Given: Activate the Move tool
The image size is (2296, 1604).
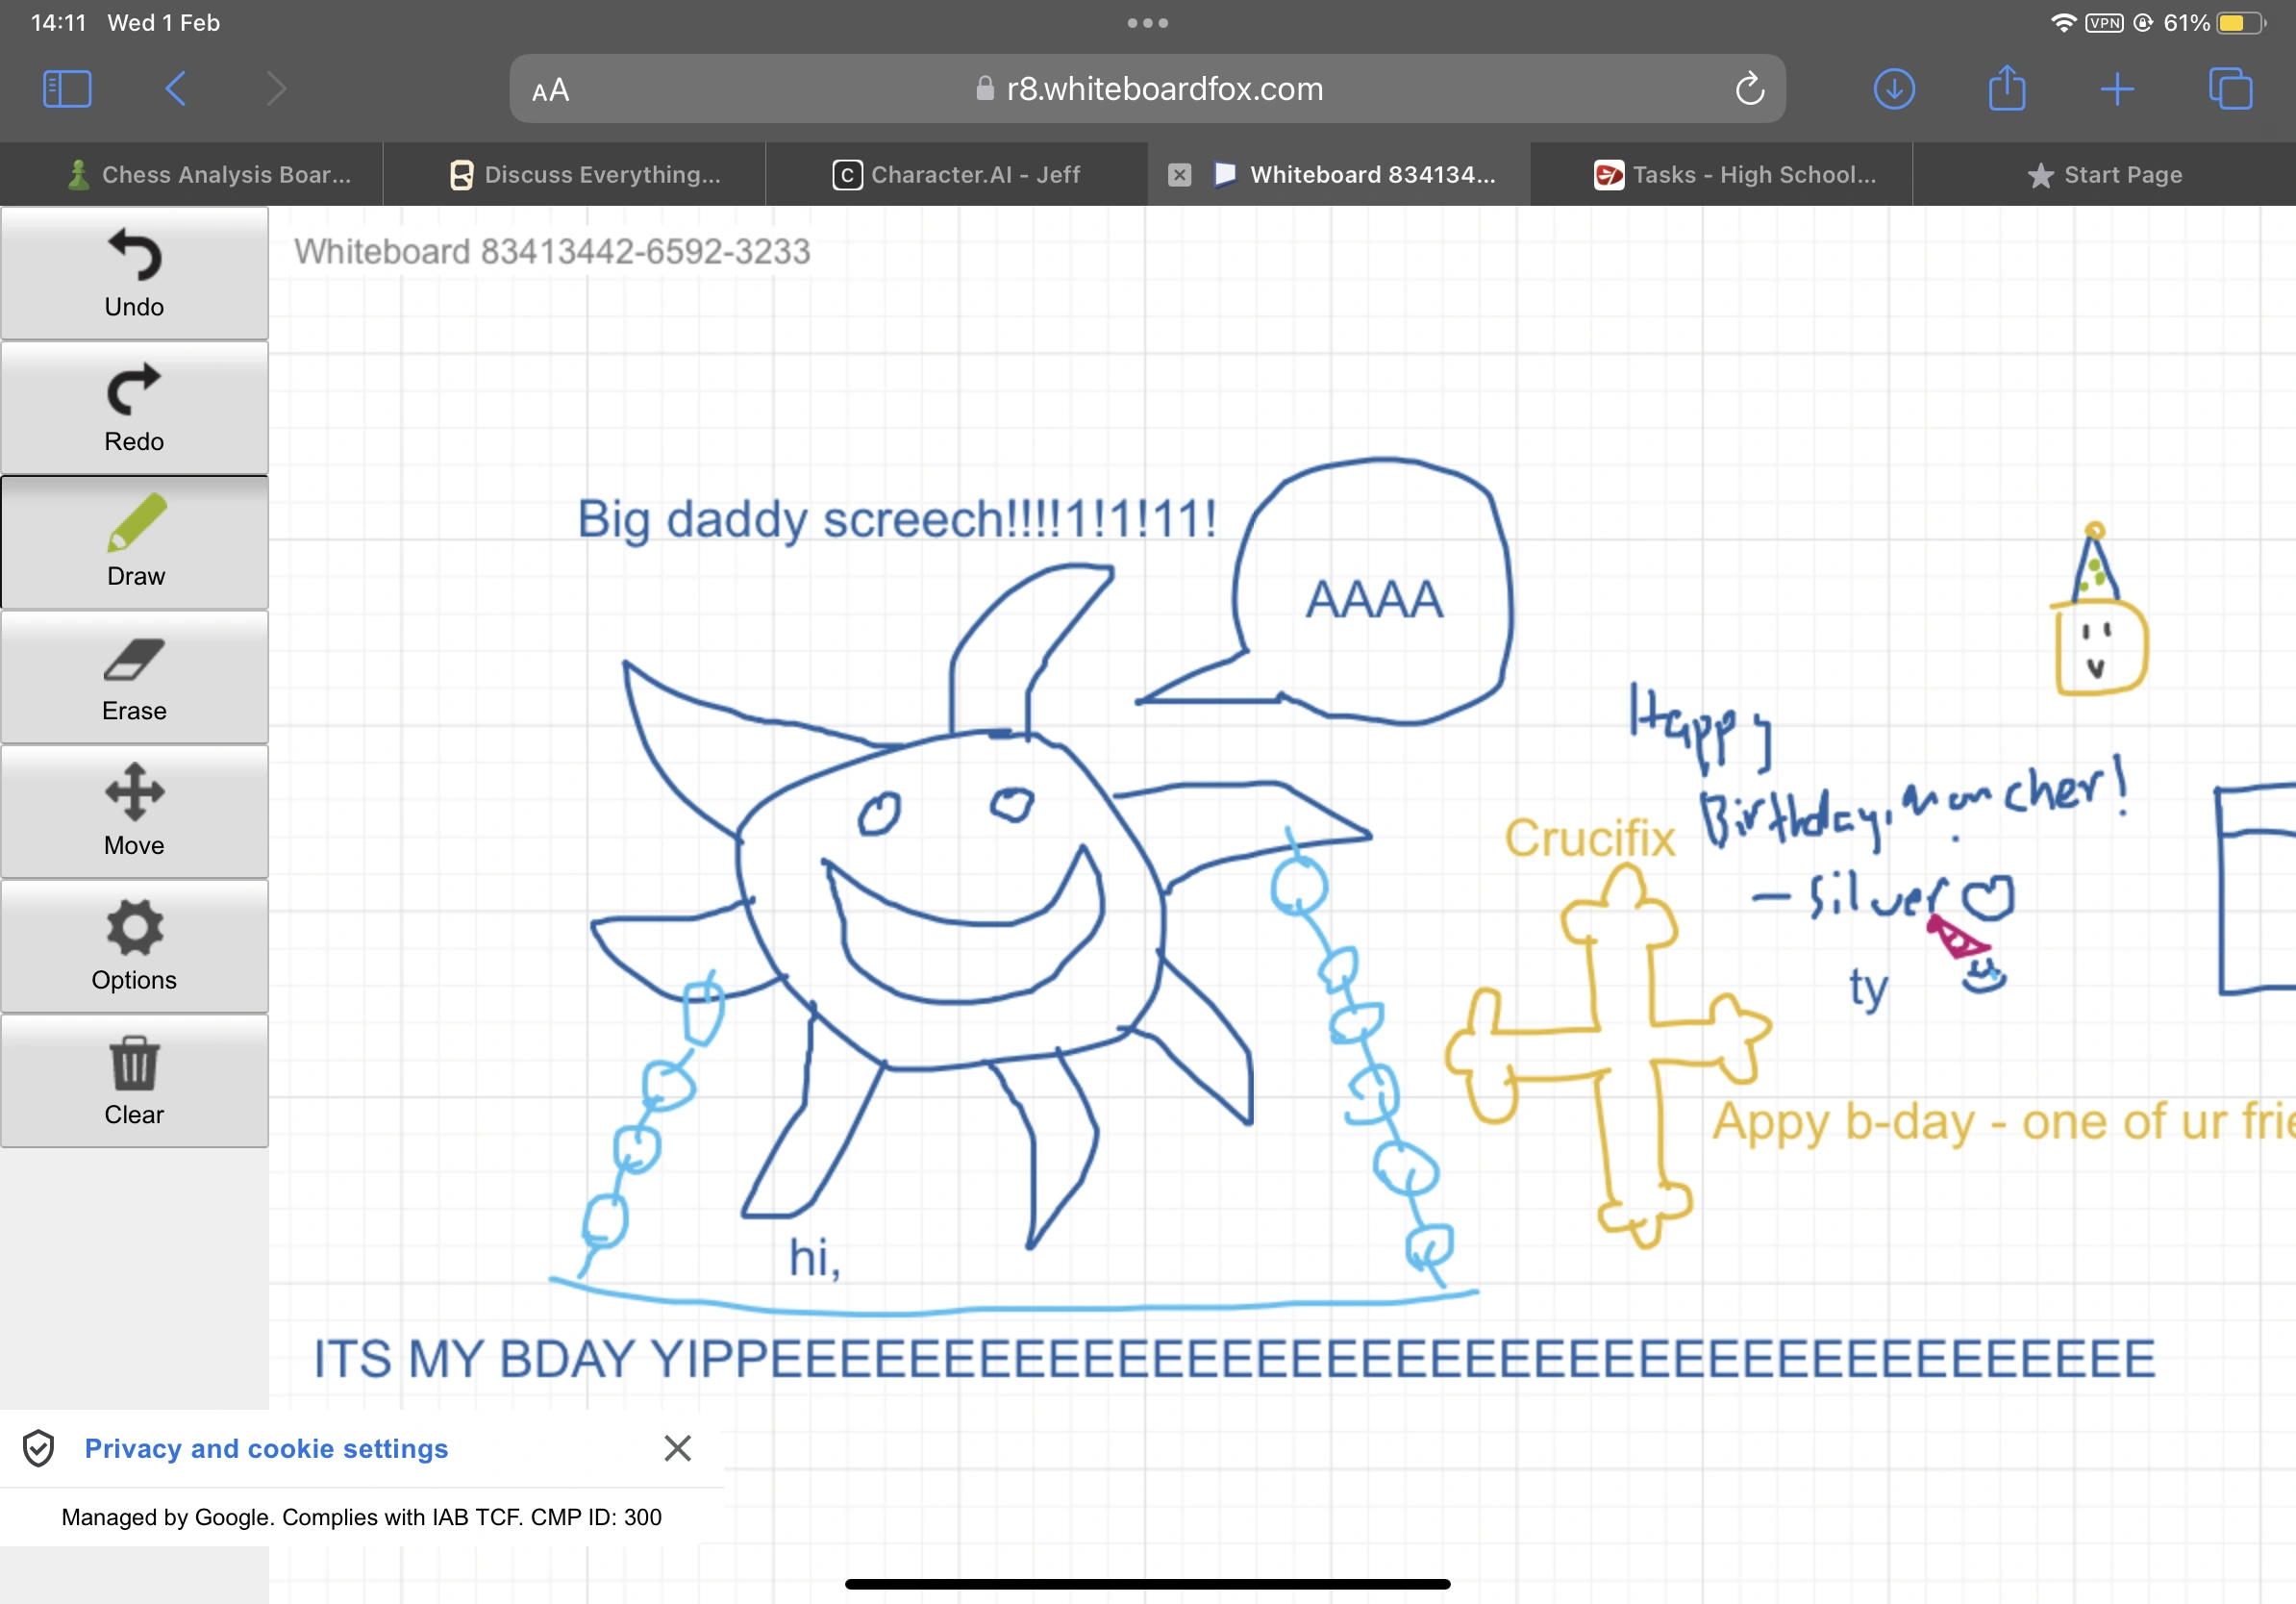Looking at the screenshot, I should [134, 812].
